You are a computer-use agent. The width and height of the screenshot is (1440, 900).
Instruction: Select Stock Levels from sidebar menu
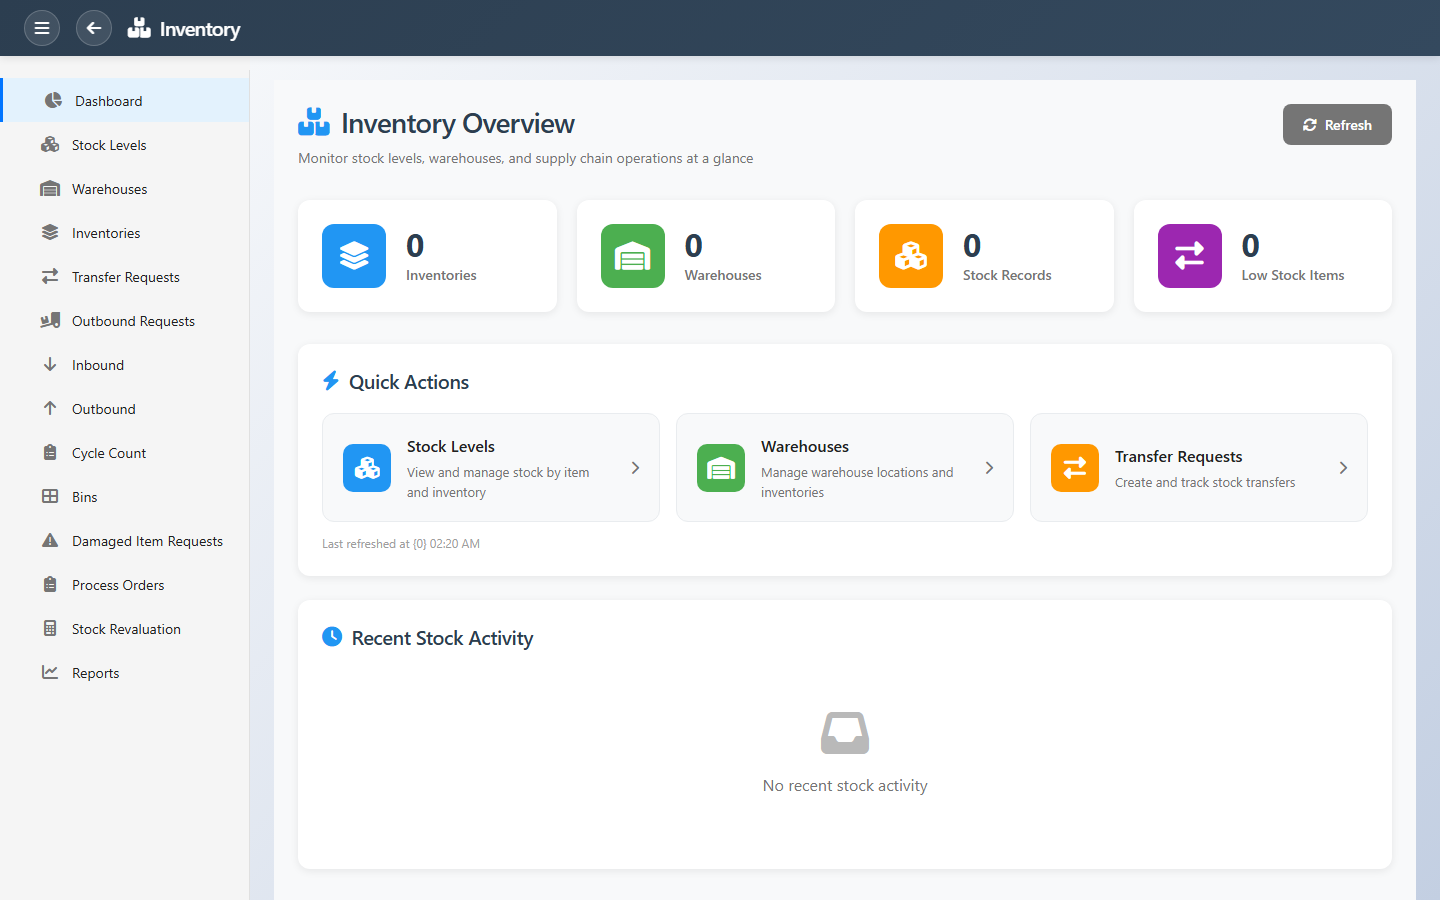point(109,145)
